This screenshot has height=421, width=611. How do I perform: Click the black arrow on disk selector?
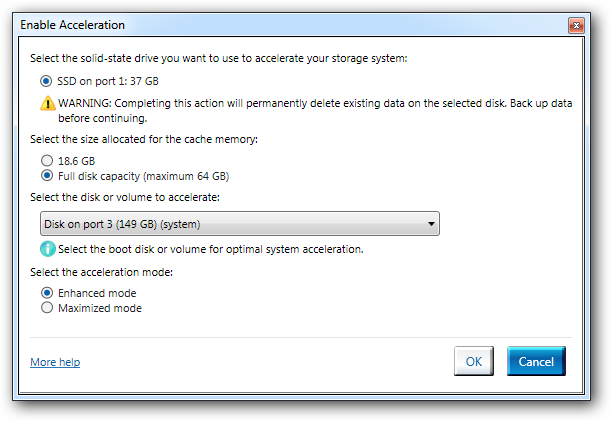[431, 224]
